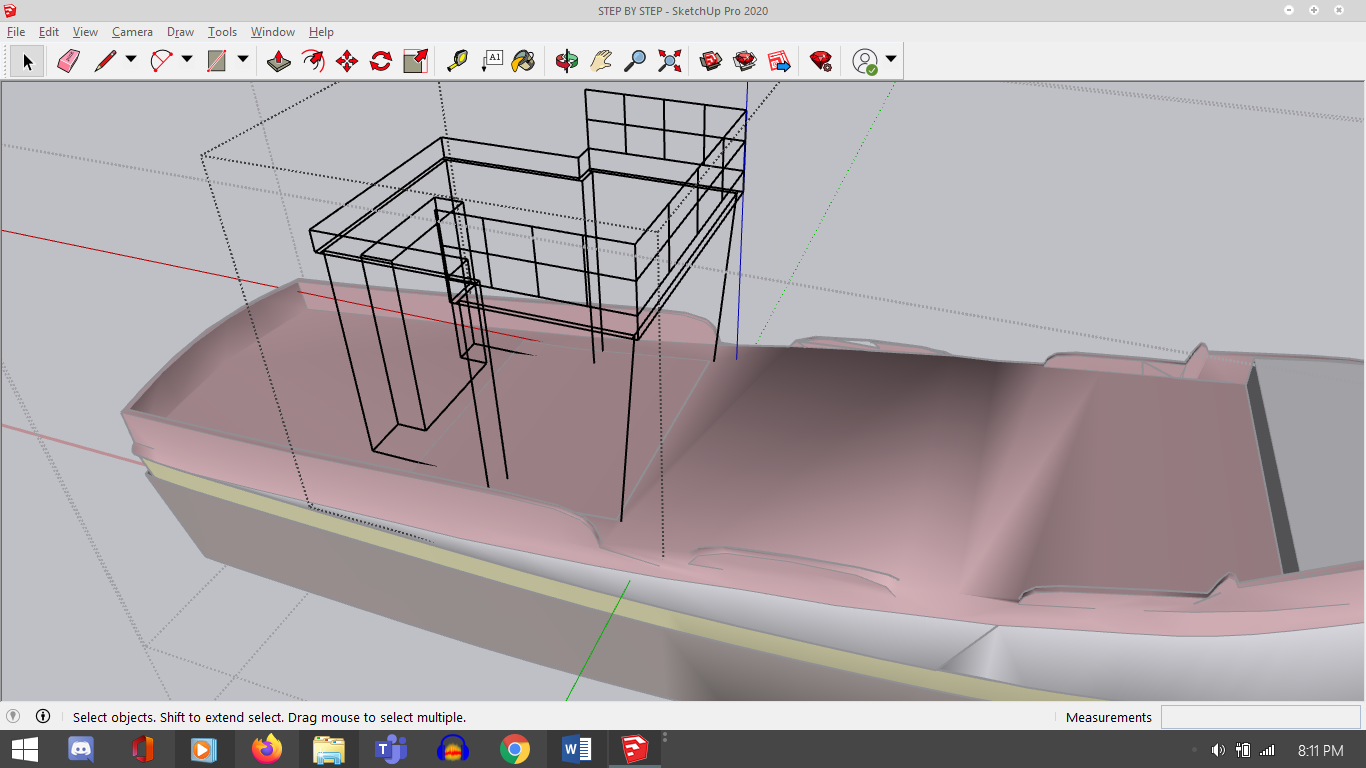Viewport: 1366px width, 768px height.
Task: Click the 8:11 PM clock
Action: 1320,750
